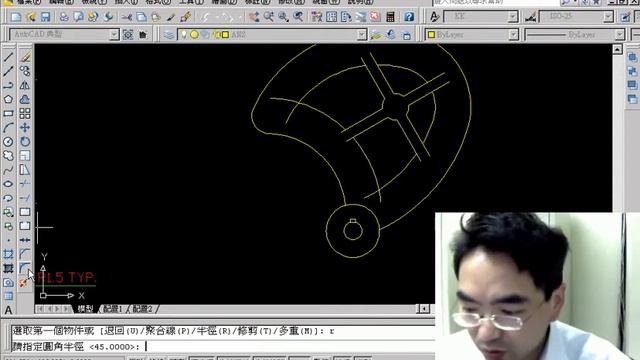Select the Polyline tool
Image resolution: width=640 pixels, height=360 pixels.
(x=8, y=85)
